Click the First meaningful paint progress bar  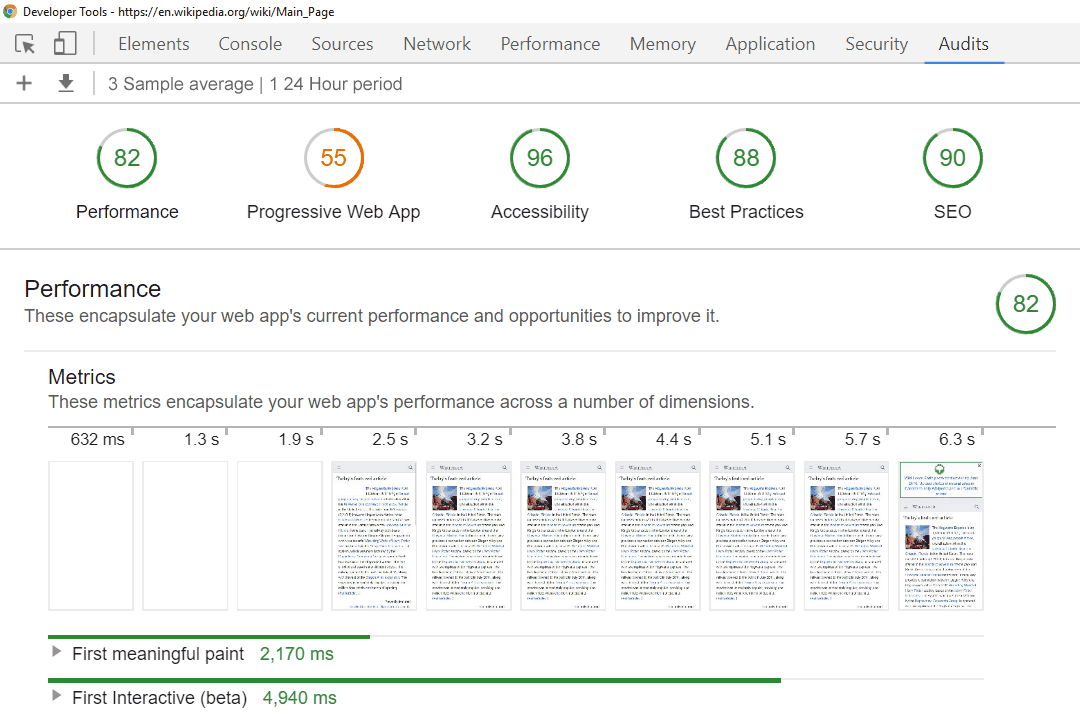click(x=209, y=636)
